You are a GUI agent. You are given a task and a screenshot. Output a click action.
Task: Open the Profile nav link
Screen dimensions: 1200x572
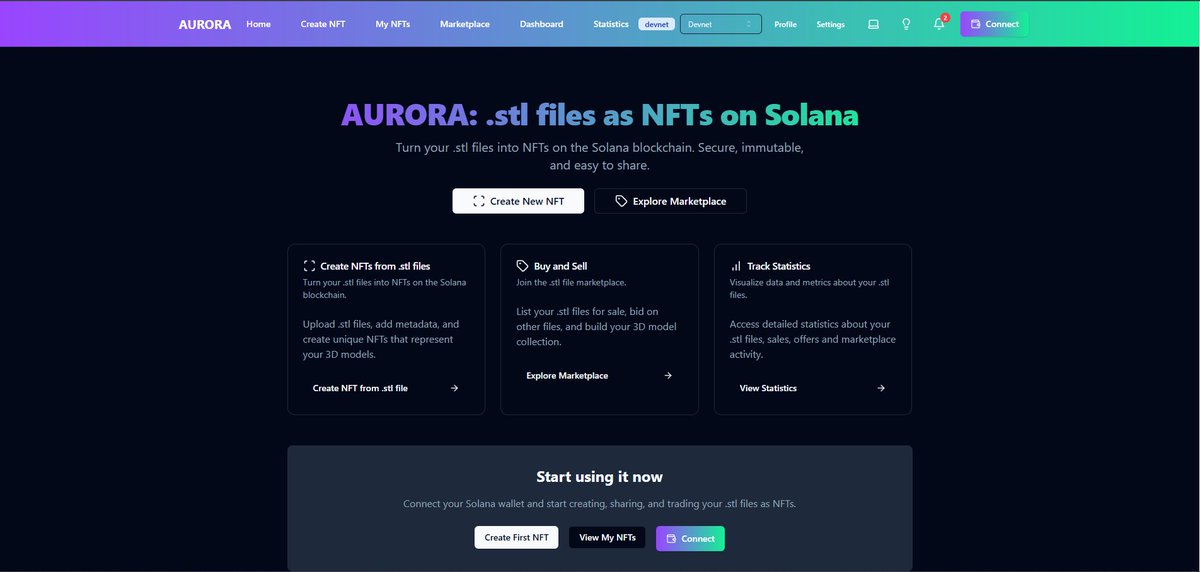pos(785,24)
